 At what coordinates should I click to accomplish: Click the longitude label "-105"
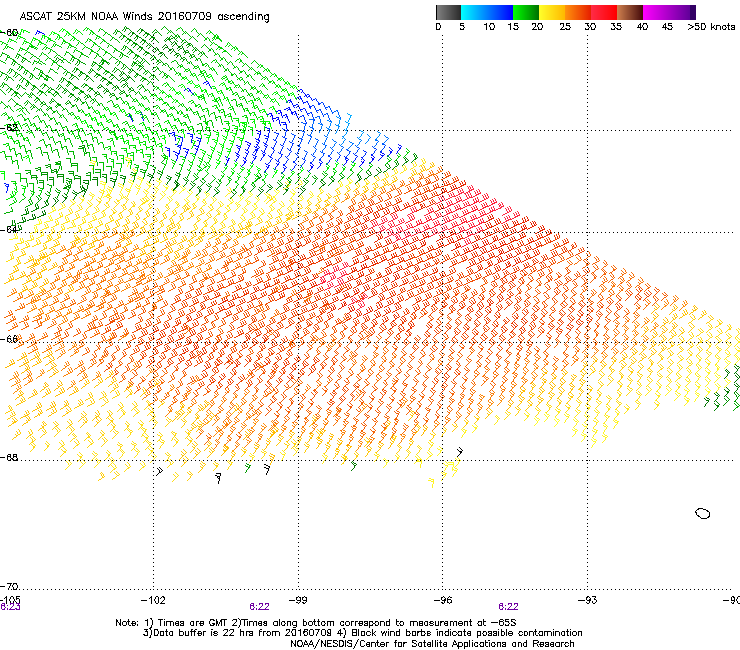[10, 600]
